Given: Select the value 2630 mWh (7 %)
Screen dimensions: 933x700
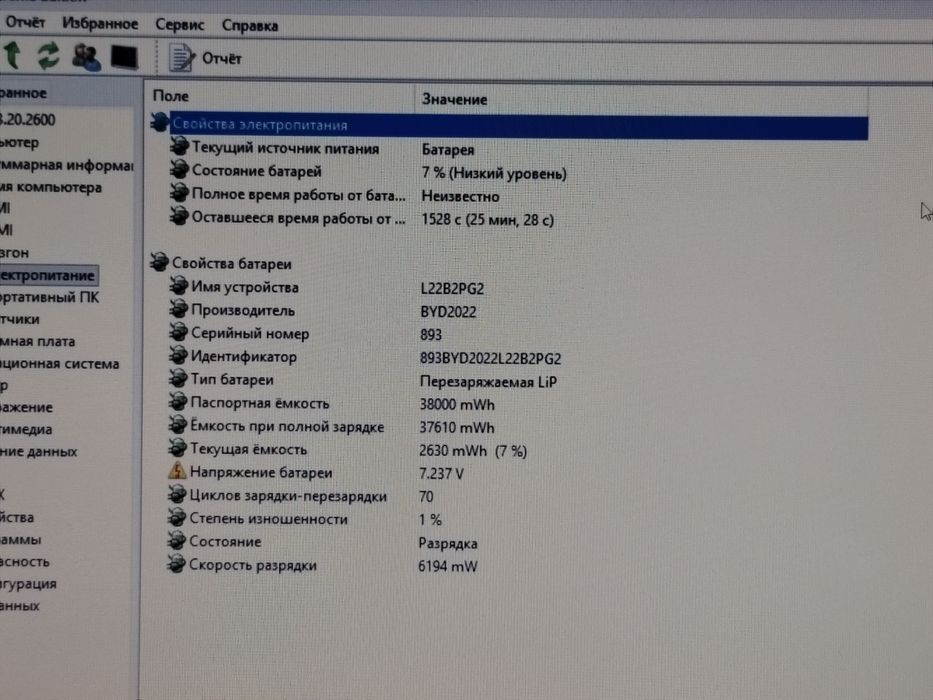Looking at the screenshot, I should [472, 451].
